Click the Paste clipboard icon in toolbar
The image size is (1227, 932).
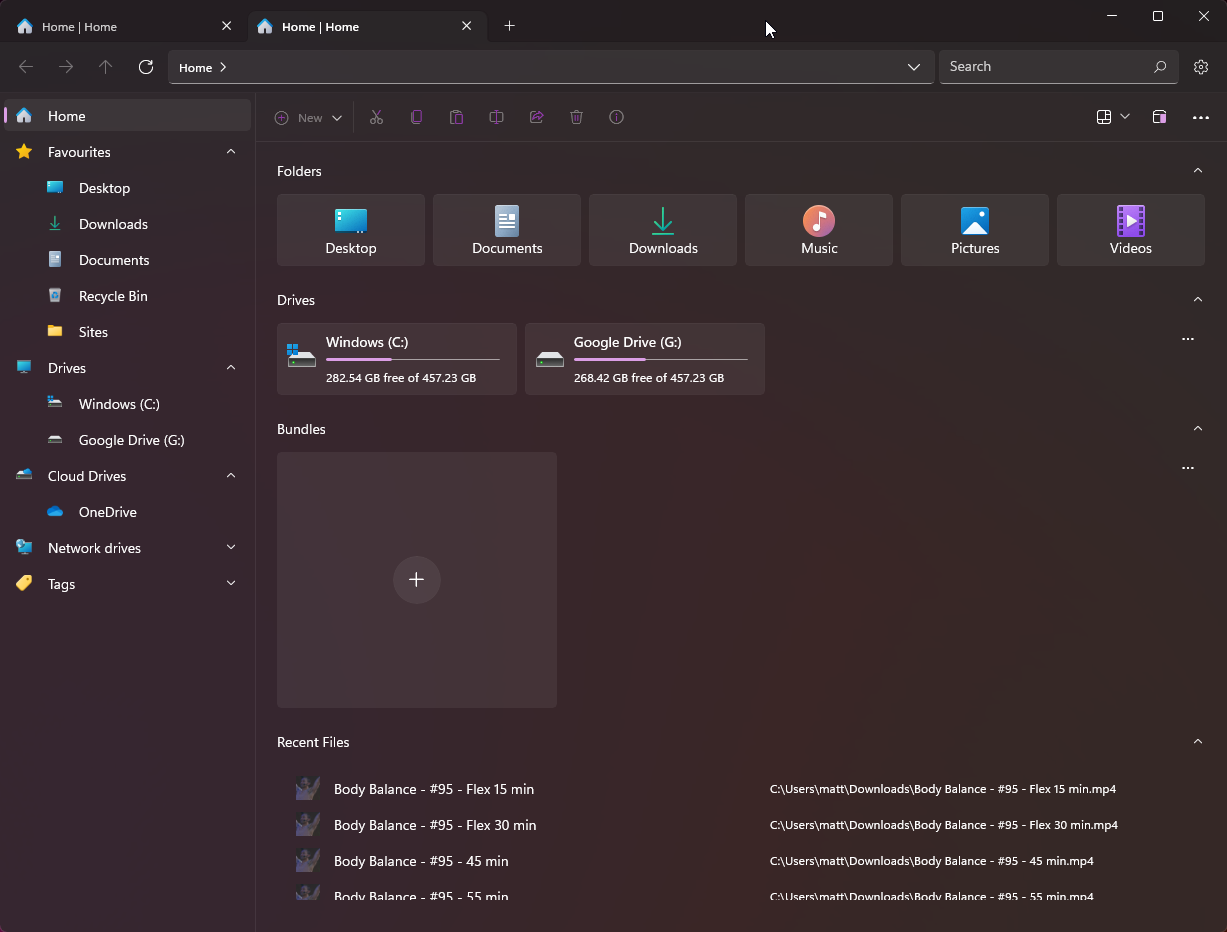coord(456,117)
